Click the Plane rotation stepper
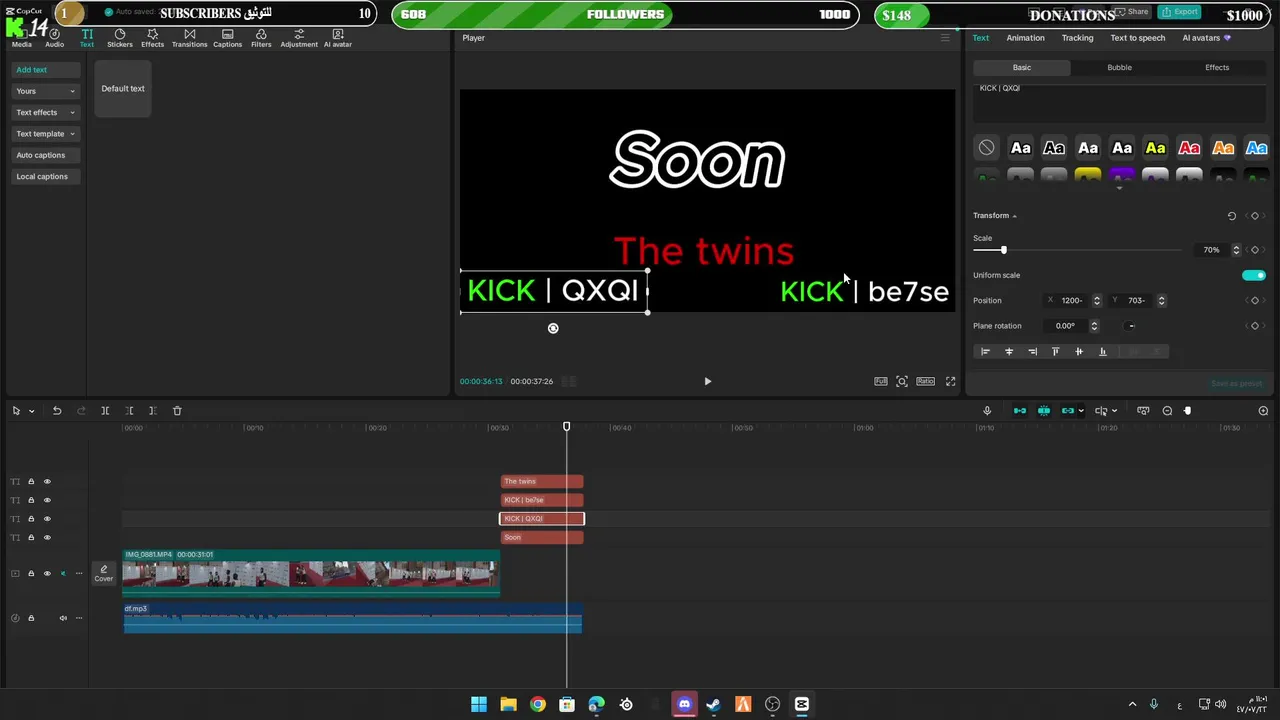 (1094, 326)
